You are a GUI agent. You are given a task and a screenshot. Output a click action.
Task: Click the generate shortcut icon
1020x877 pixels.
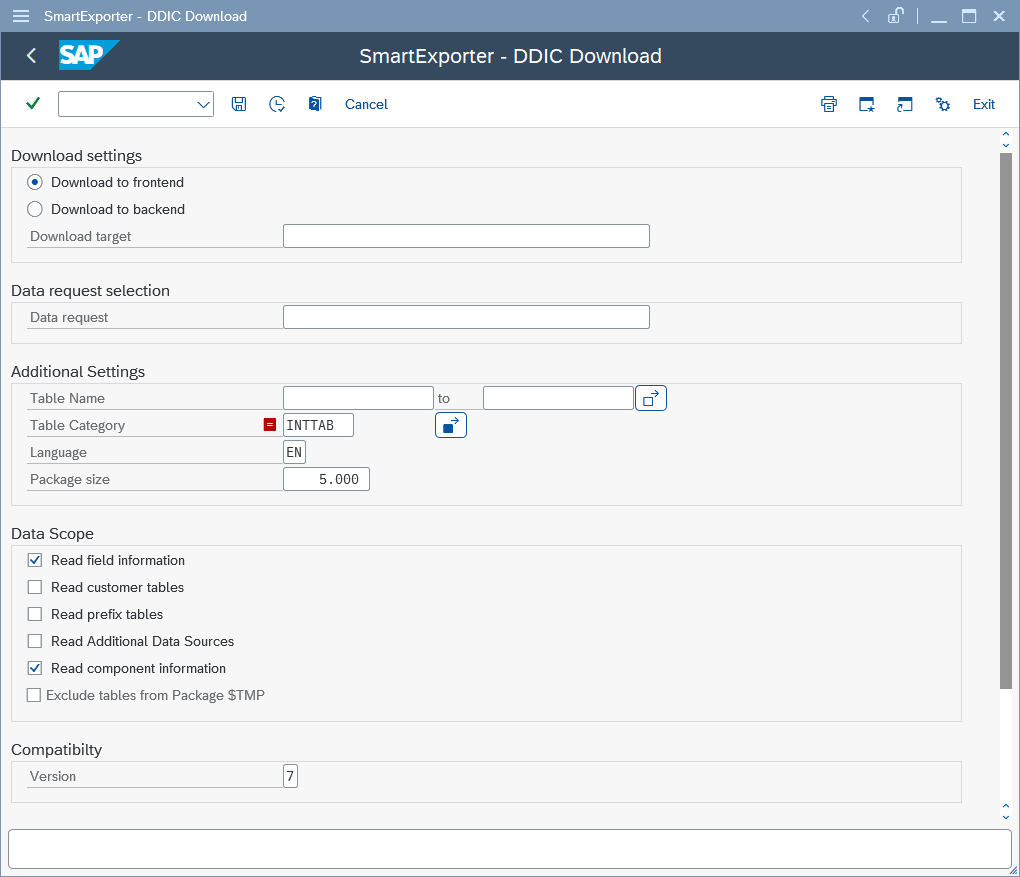tap(904, 104)
